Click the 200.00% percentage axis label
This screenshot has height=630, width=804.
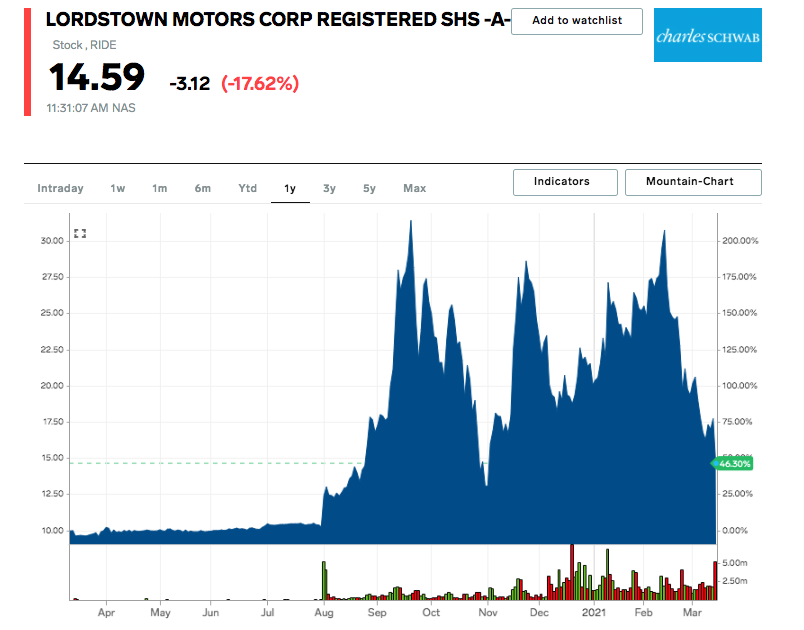(740, 240)
